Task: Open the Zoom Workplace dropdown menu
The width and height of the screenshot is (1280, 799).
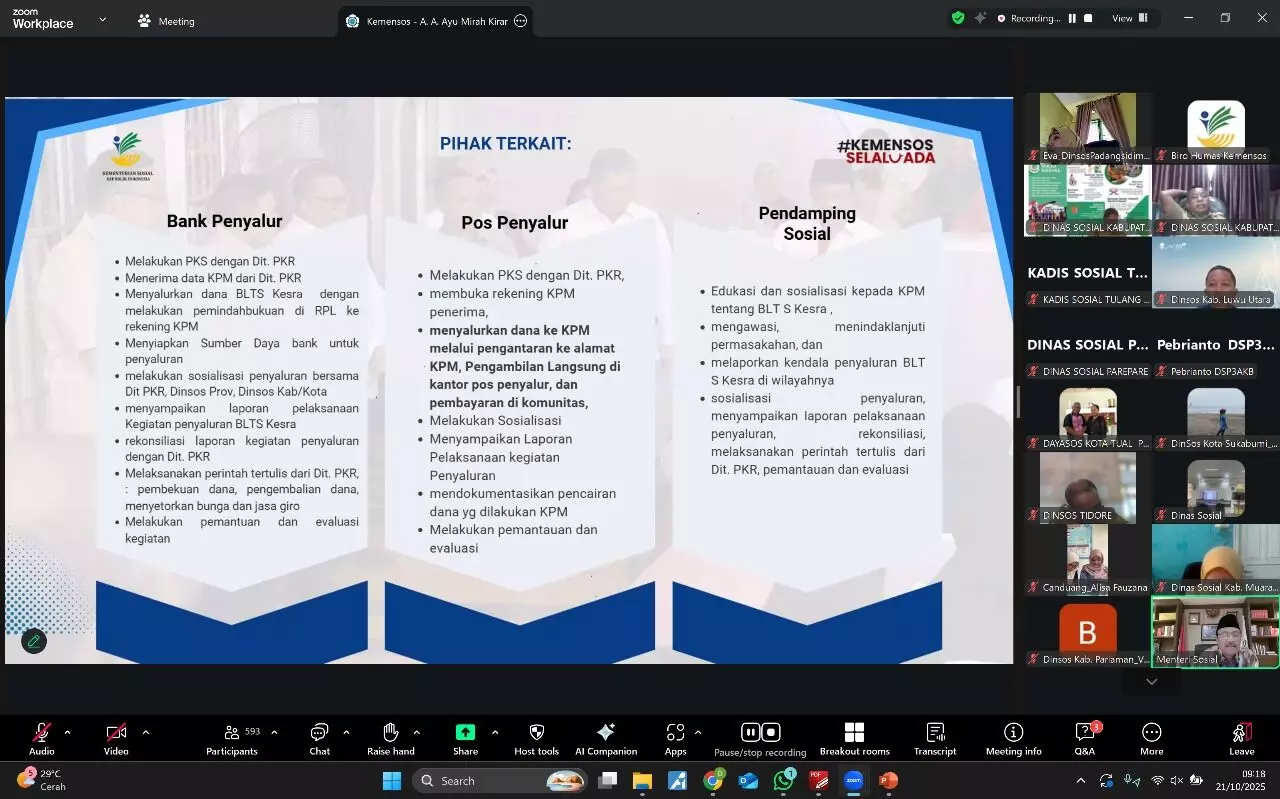Action: (x=102, y=19)
